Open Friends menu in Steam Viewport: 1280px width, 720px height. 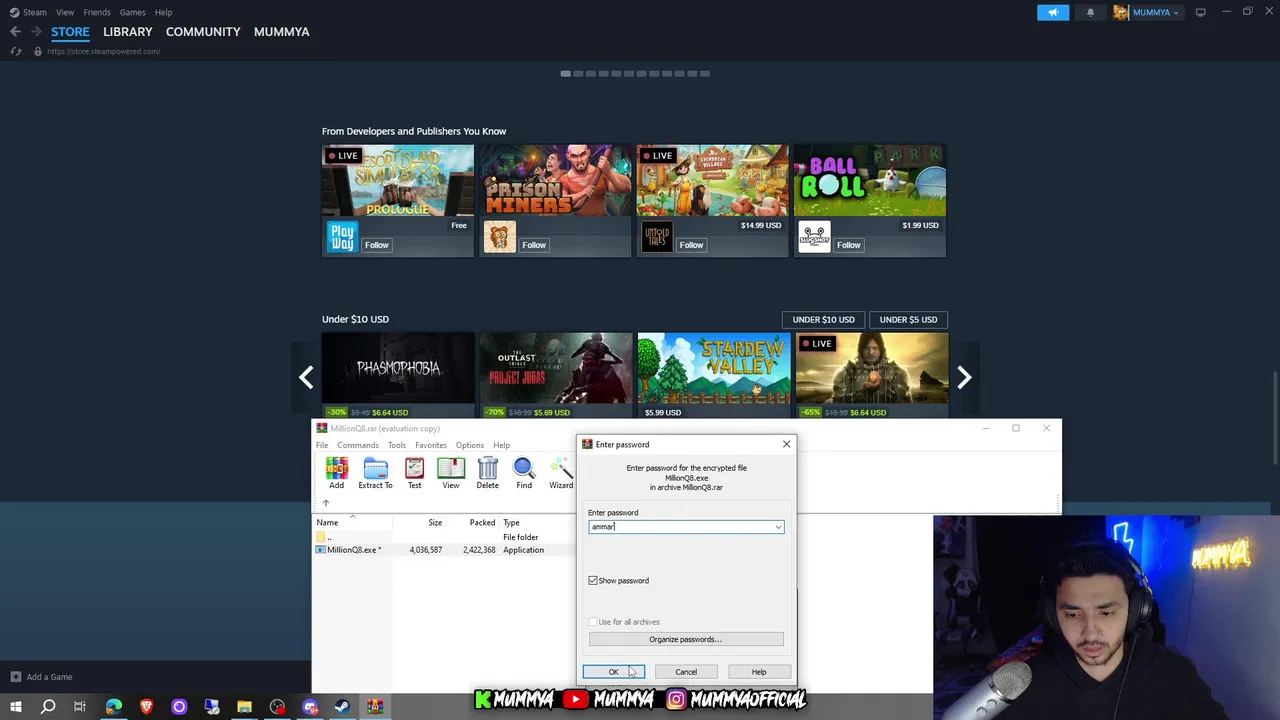97,12
